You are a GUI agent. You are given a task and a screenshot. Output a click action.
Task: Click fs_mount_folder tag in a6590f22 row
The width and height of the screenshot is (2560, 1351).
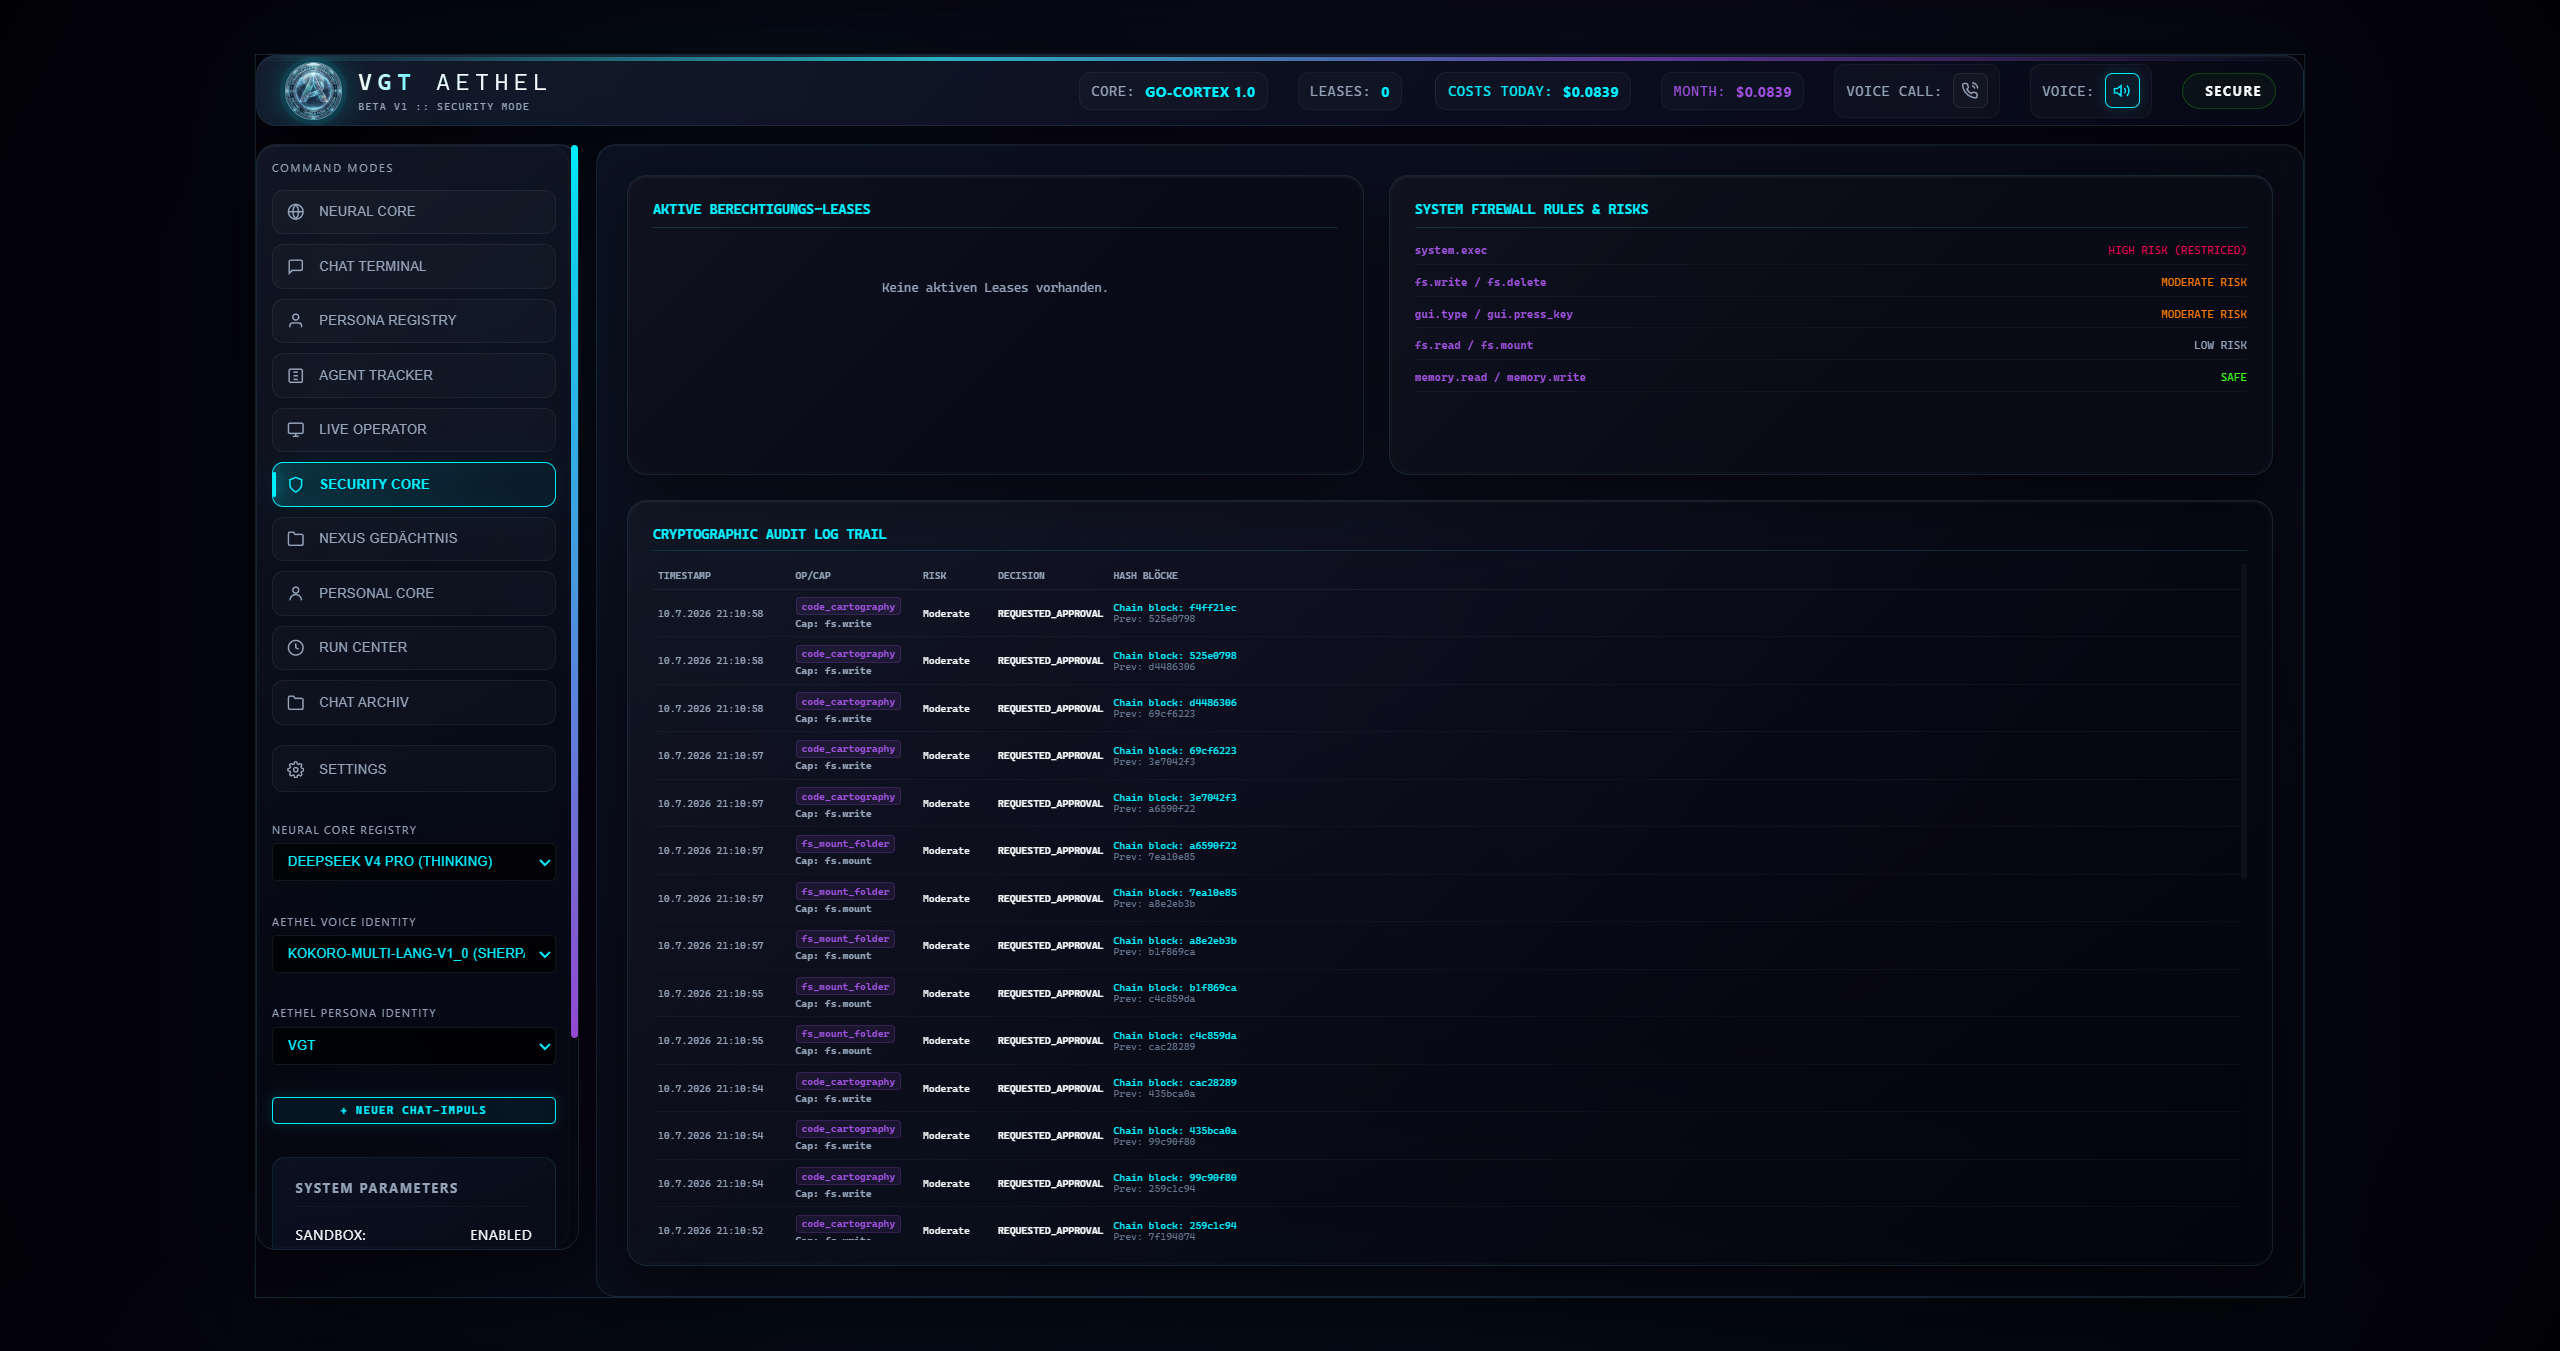point(845,844)
